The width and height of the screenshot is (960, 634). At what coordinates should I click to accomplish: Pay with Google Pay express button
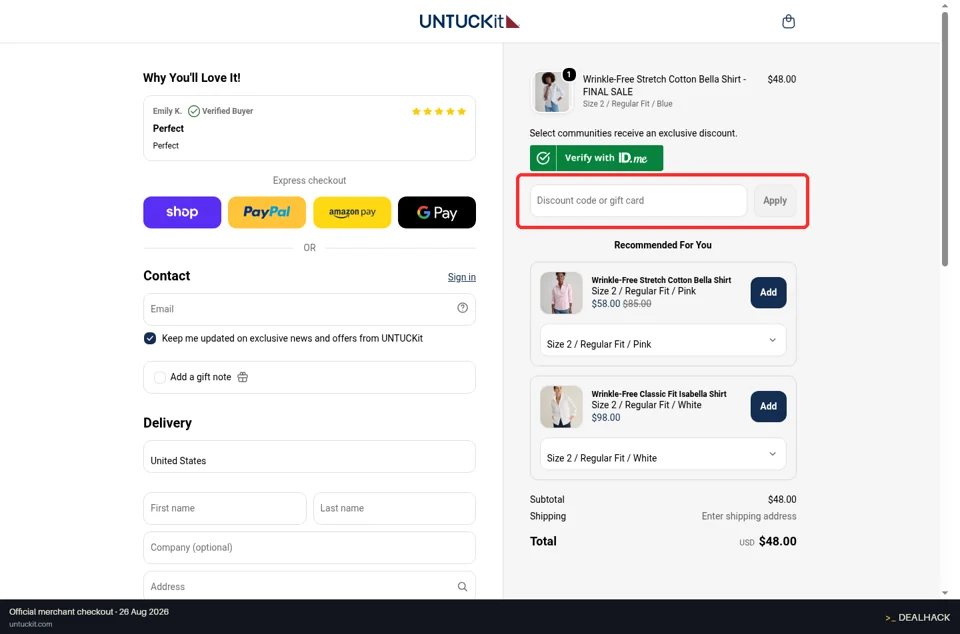(437, 212)
